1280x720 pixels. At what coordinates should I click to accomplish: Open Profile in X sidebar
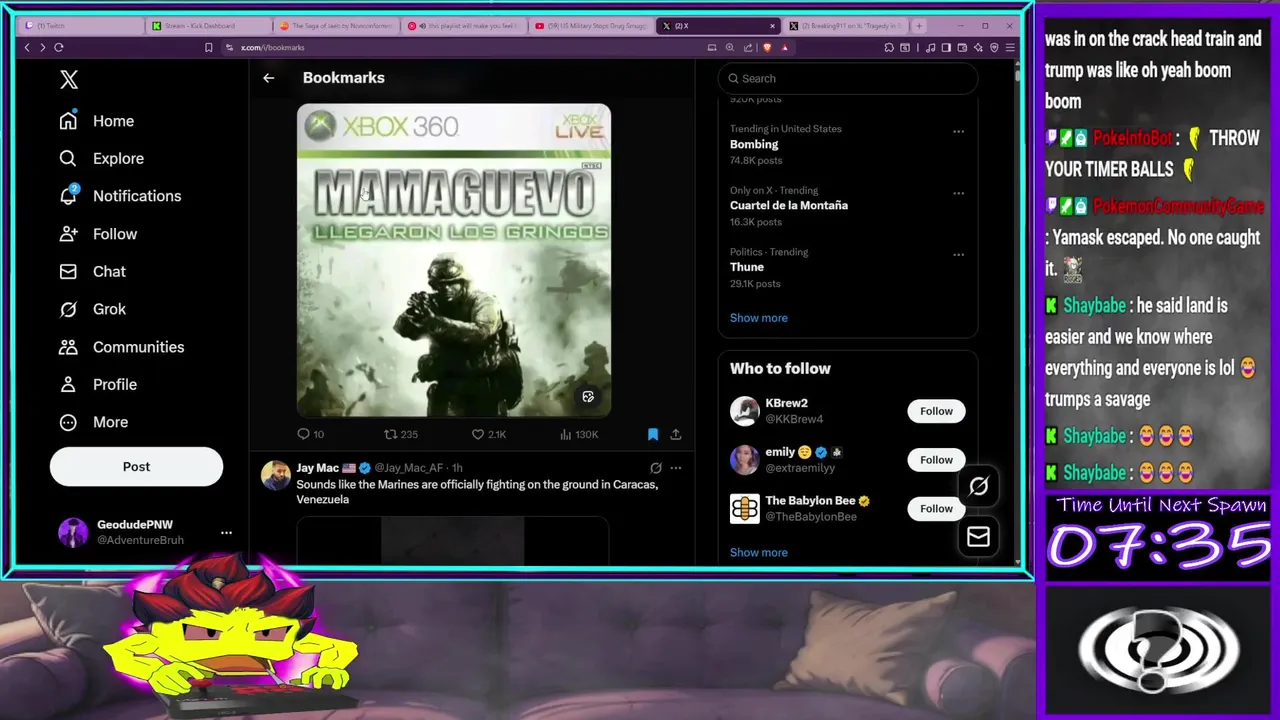(x=98, y=384)
